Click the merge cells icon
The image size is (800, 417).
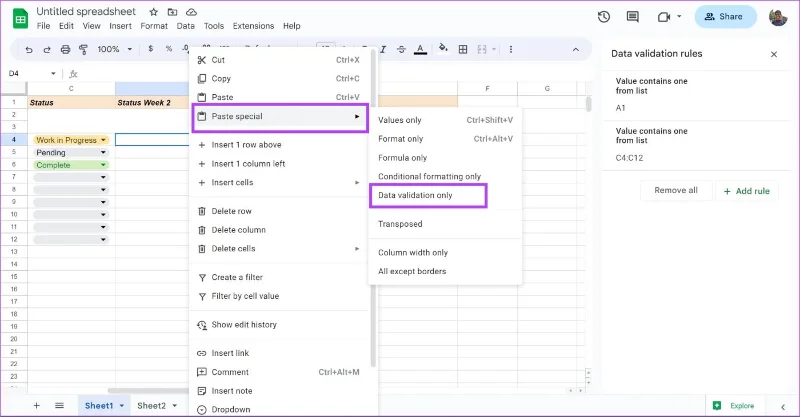pos(482,50)
